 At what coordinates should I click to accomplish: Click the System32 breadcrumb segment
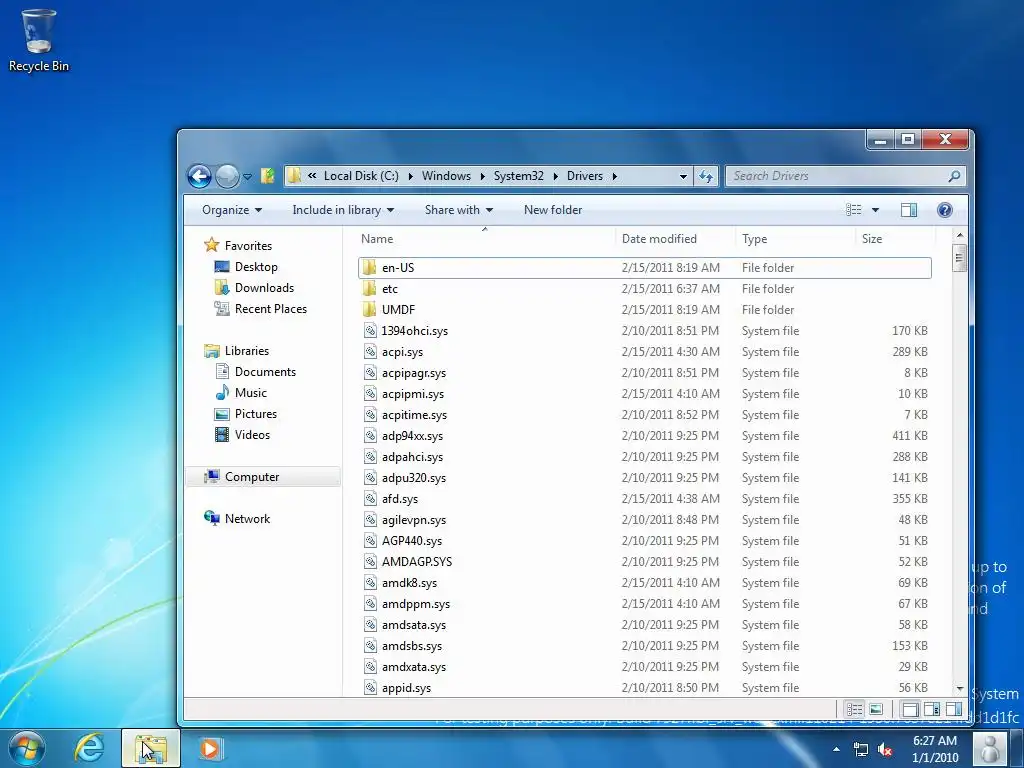519,176
